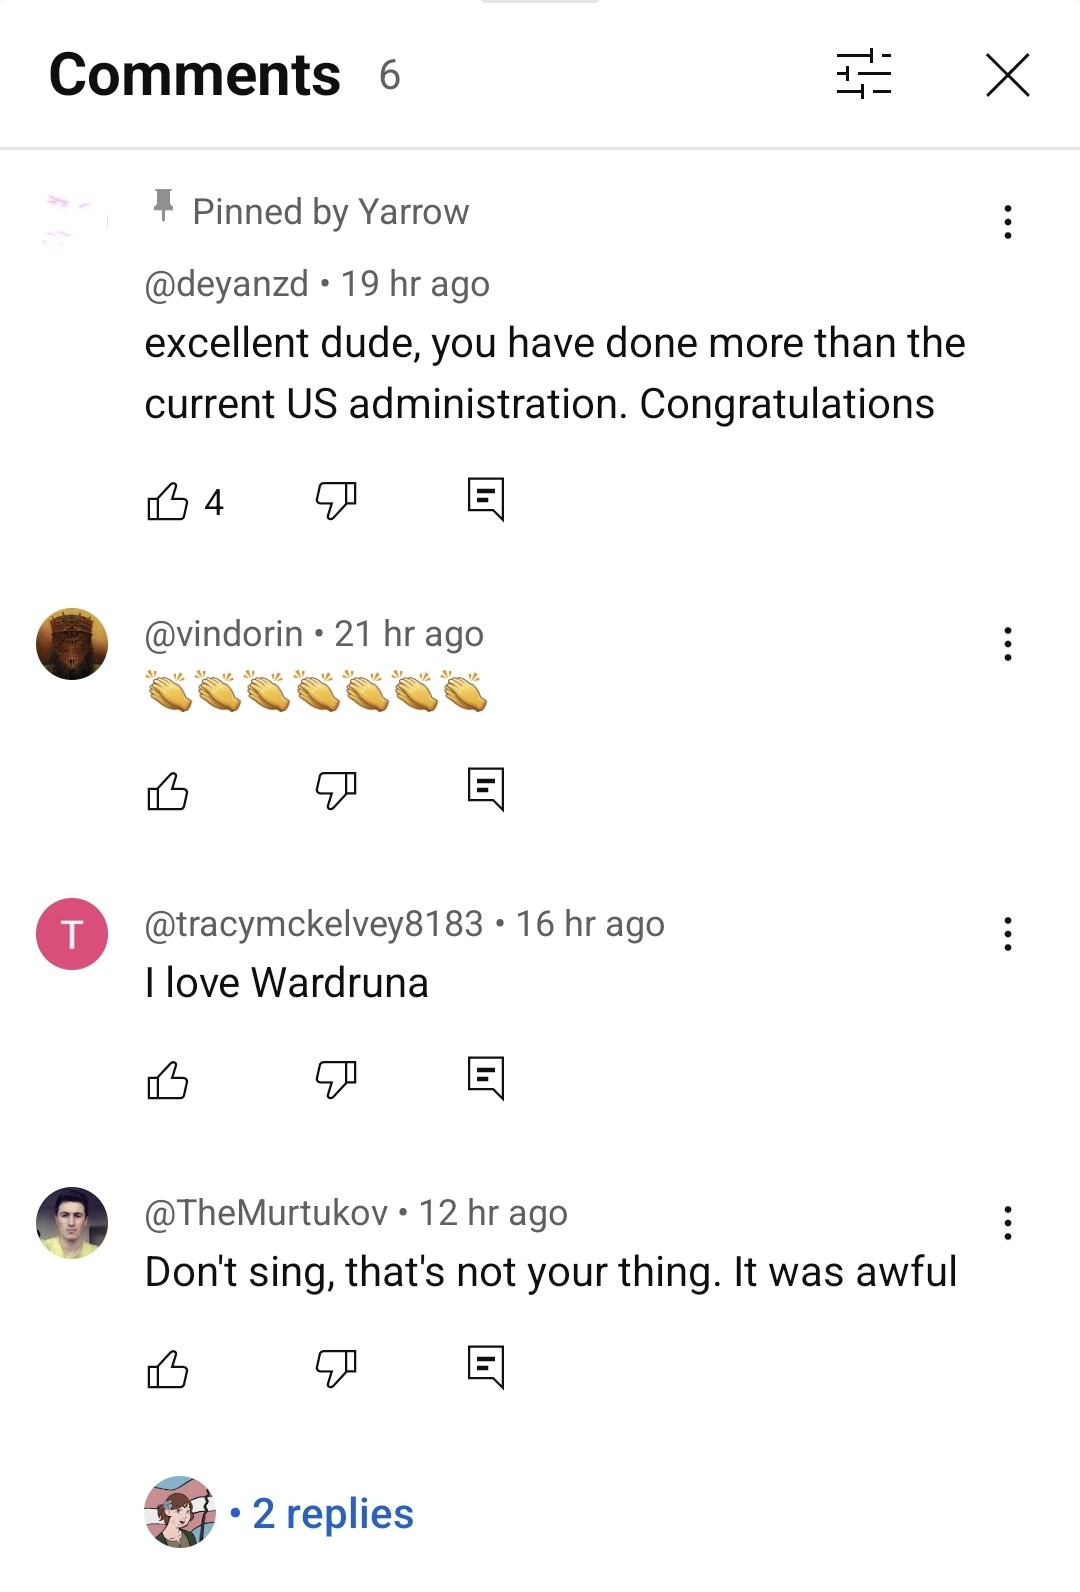Reply to @vindorin's clapping comment

pyautogui.click(x=486, y=789)
